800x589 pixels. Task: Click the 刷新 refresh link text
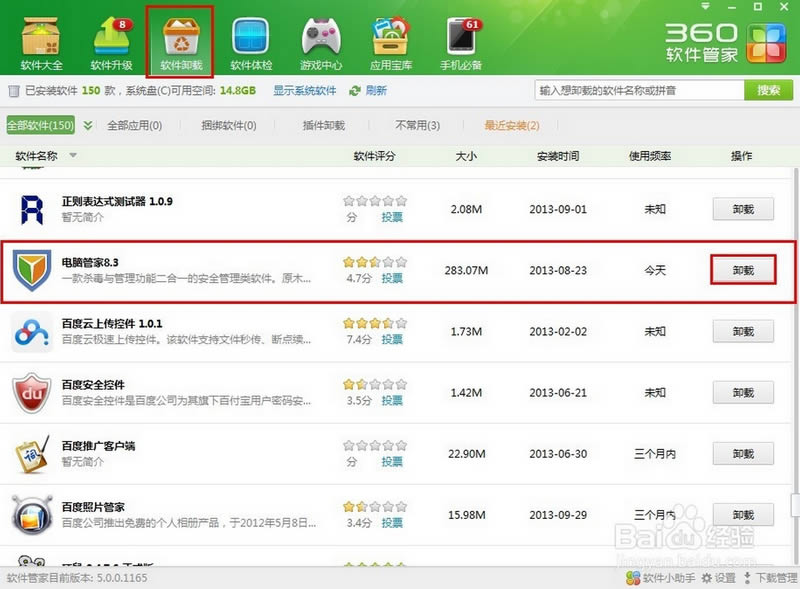click(376, 91)
